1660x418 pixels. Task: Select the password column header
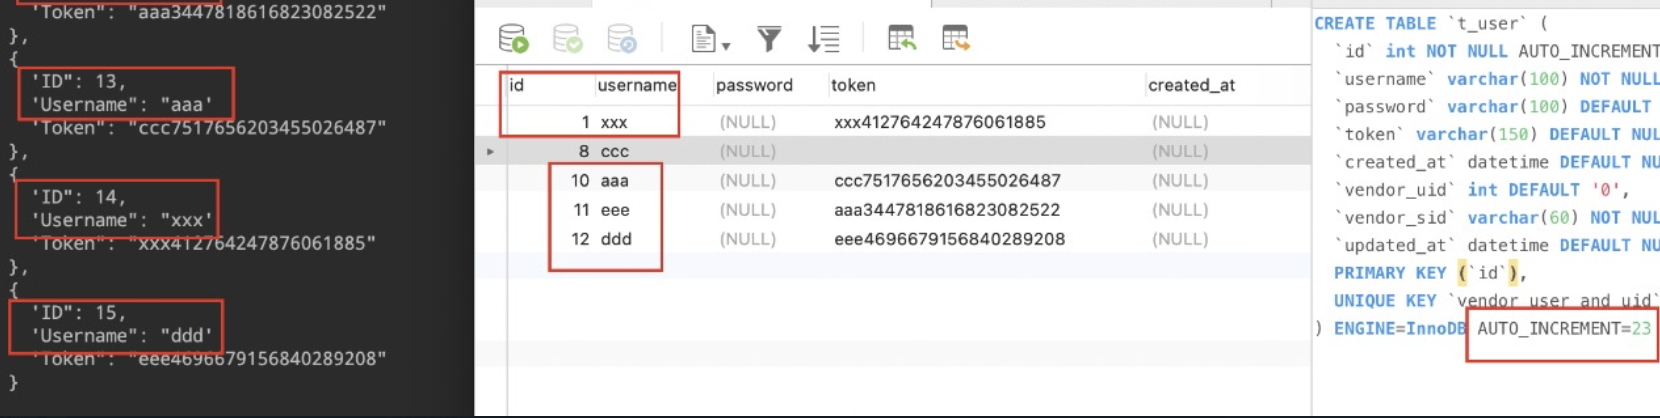(x=754, y=85)
